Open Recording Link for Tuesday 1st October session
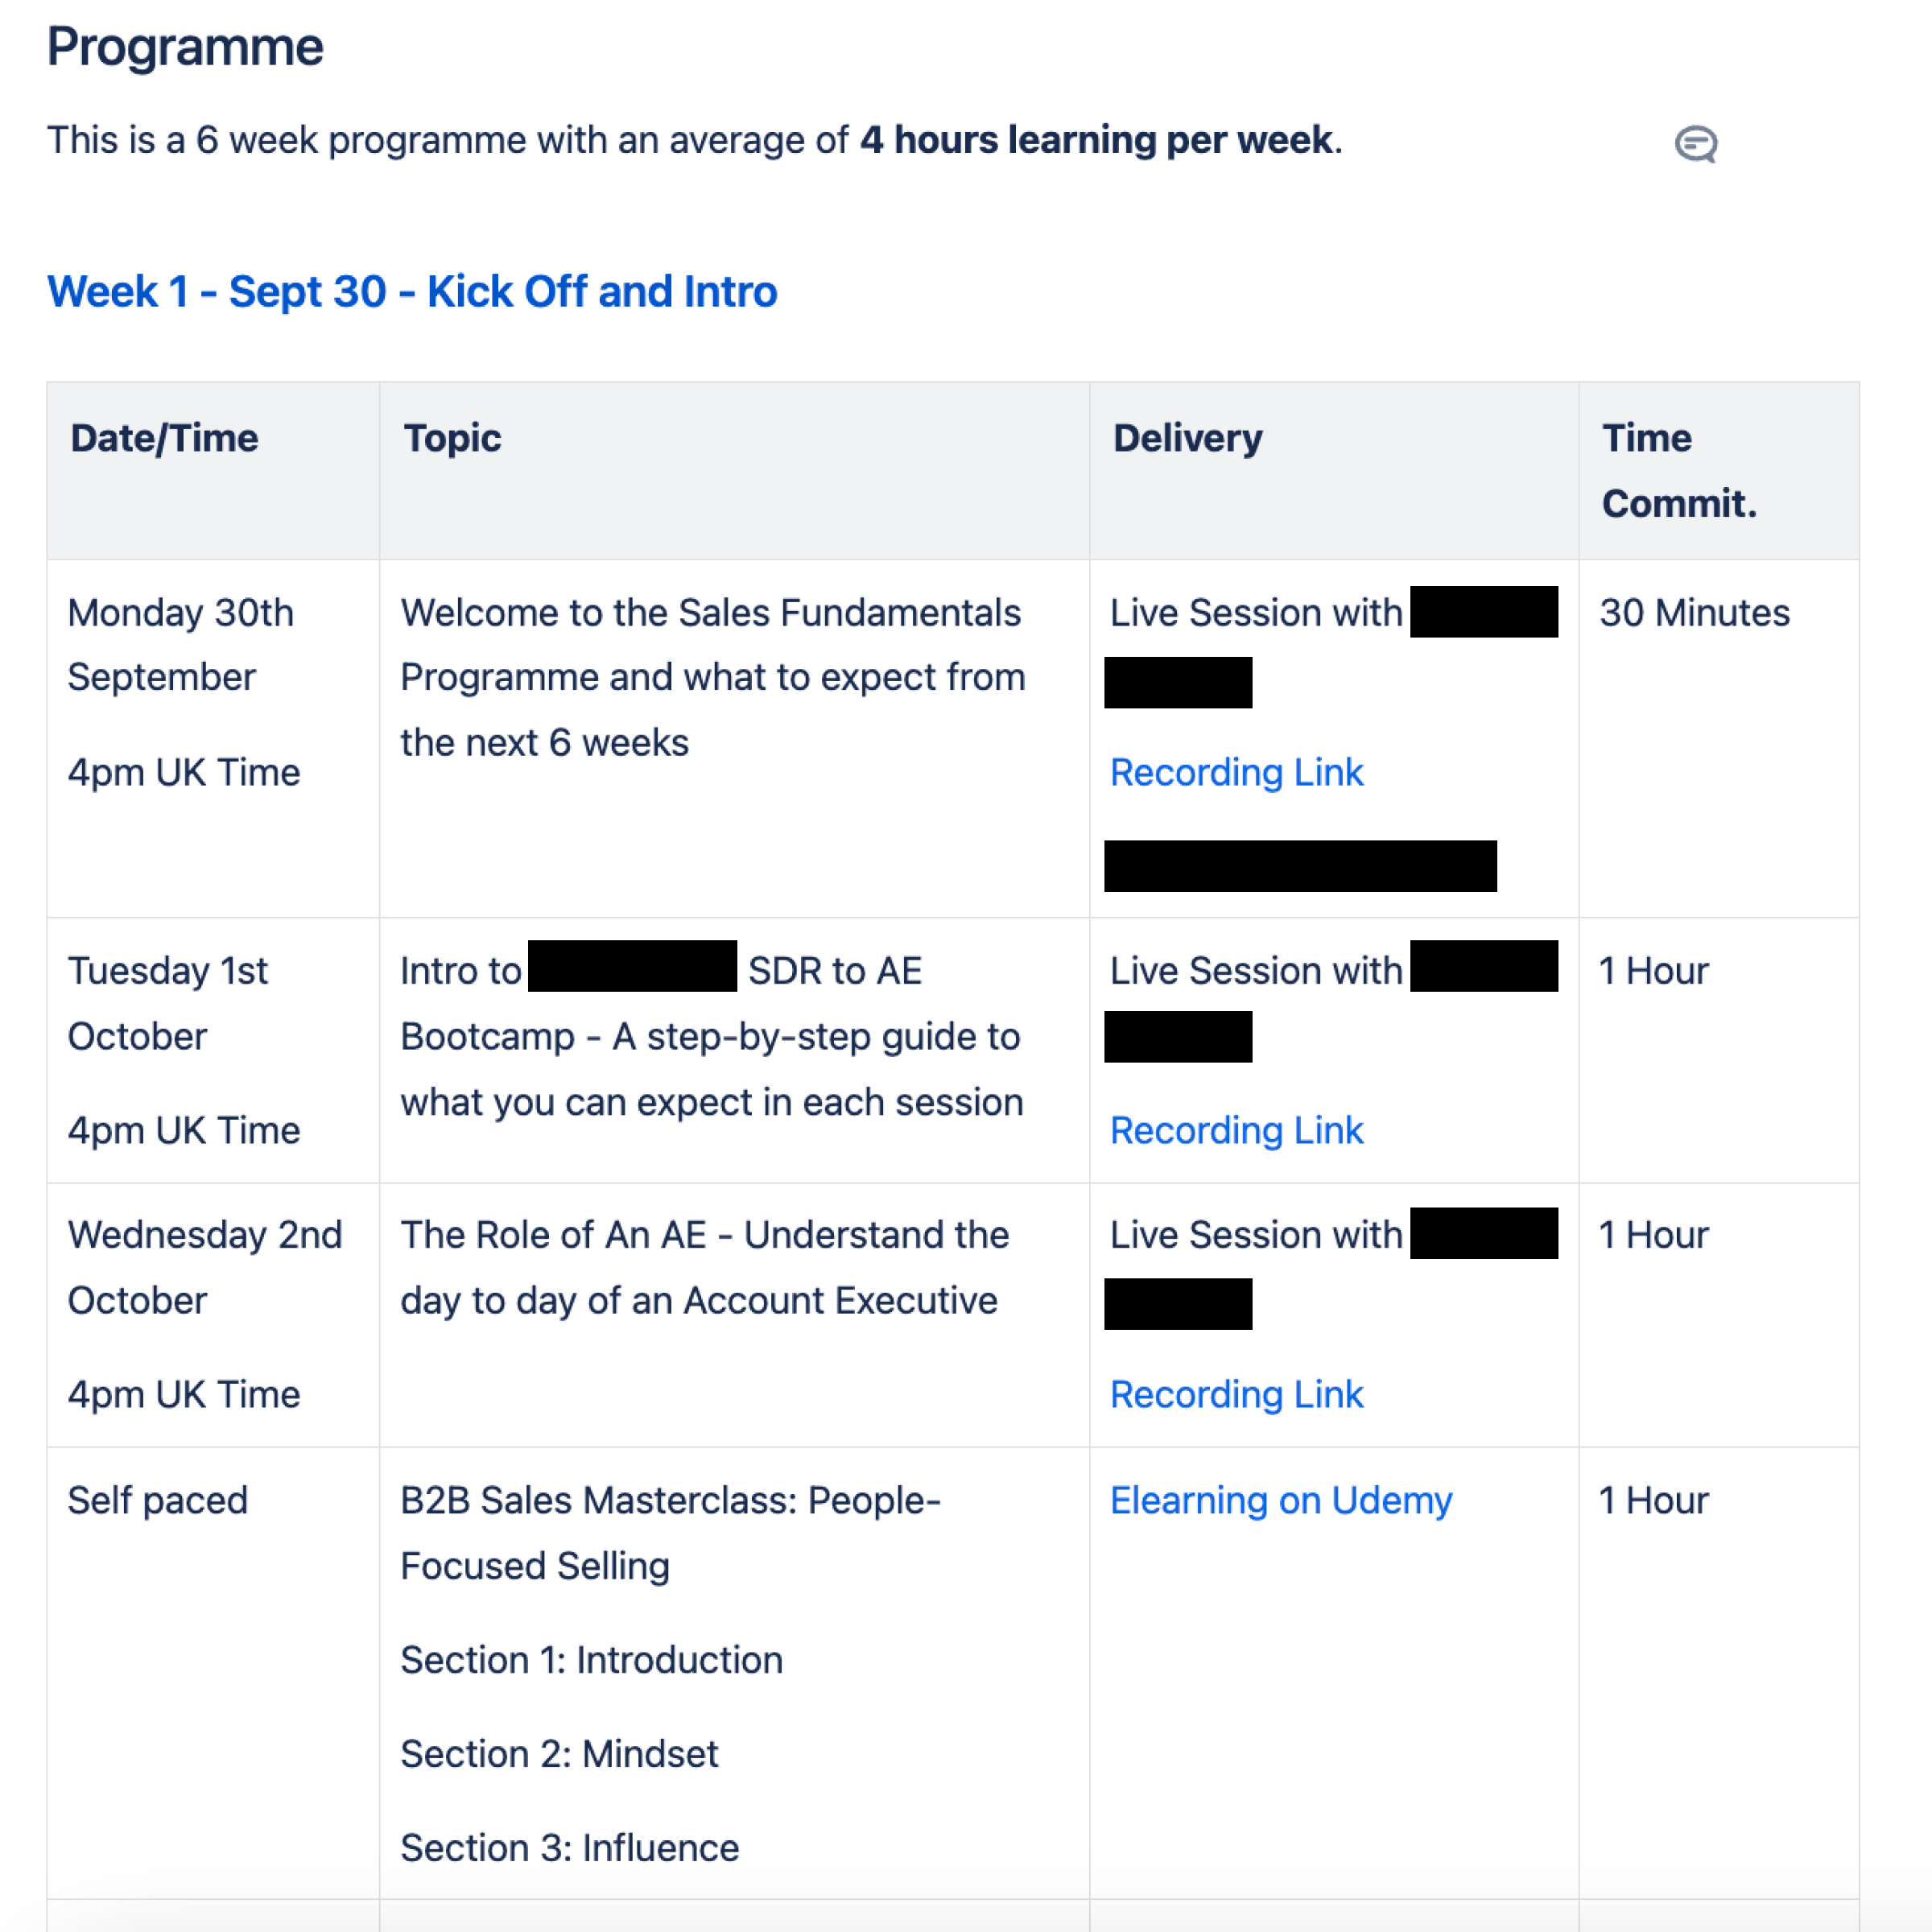This screenshot has width=1932, height=1932. click(x=1236, y=1130)
